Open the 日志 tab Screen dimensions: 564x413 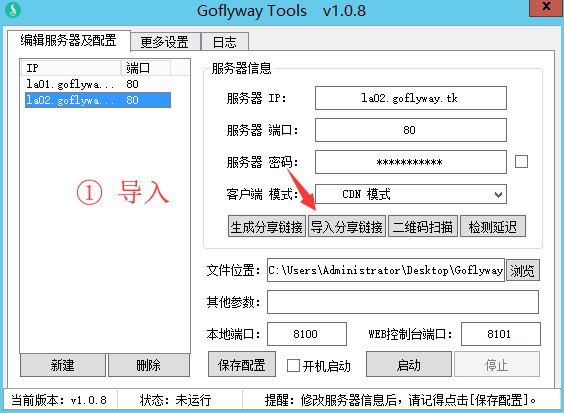pos(225,42)
